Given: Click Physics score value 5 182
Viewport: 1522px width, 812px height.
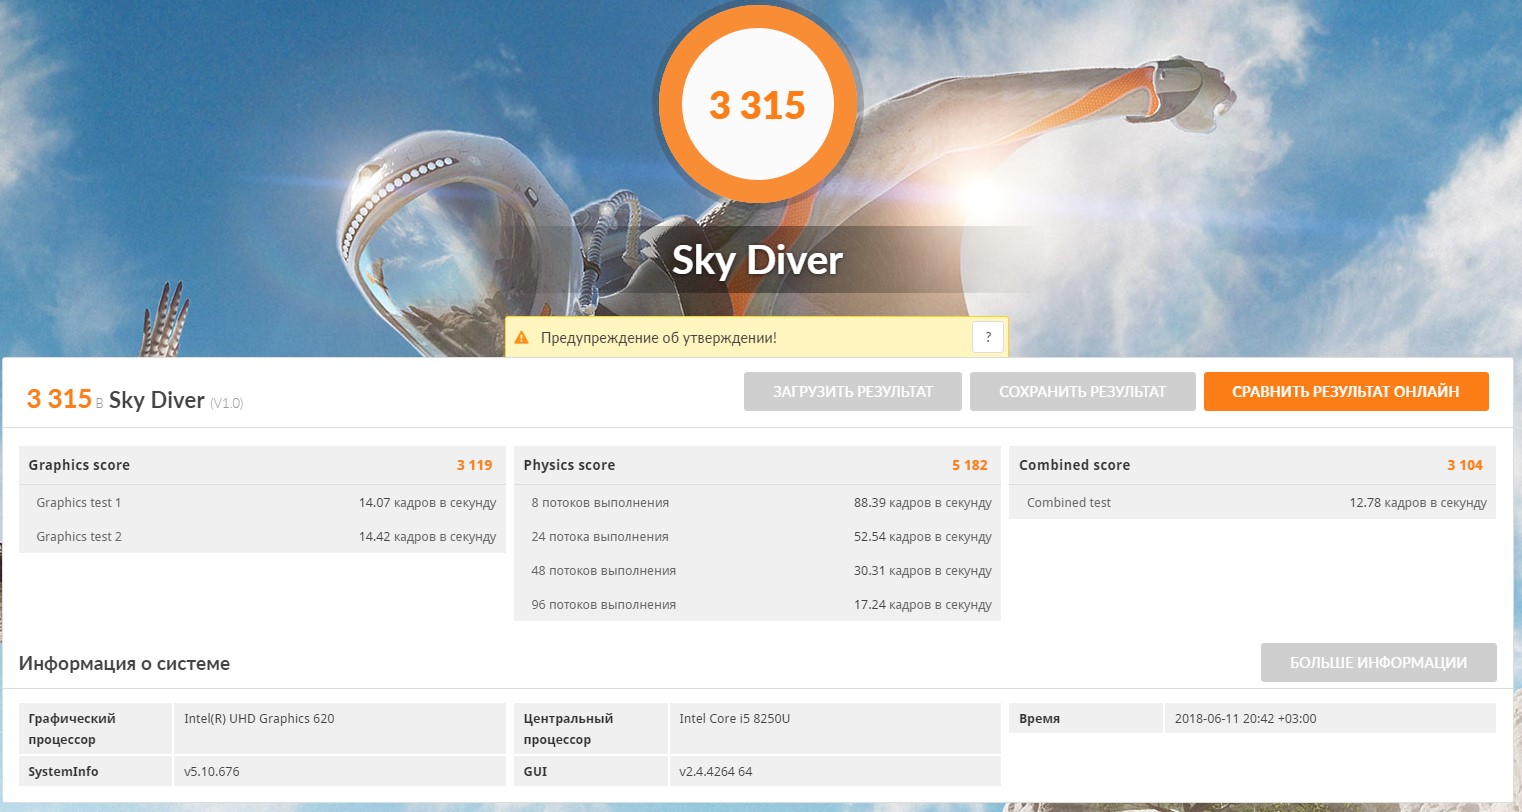Looking at the screenshot, I should pyautogui.click(x=969, y=465).
